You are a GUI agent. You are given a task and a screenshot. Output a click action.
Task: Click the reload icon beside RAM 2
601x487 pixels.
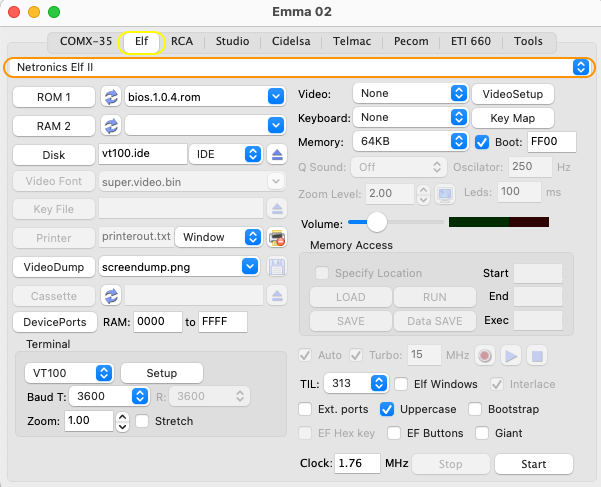pyautogui.click(x=111, y=126)
